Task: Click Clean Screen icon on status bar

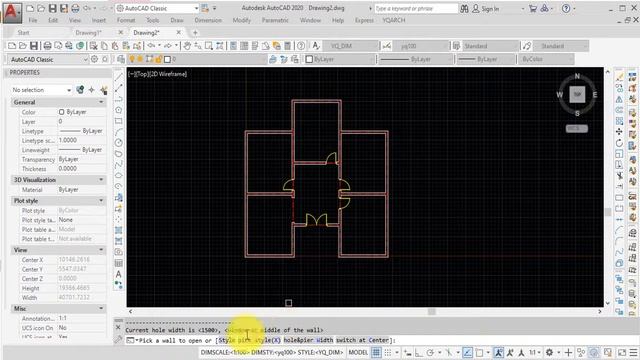Action: pyautogui.click(x=622, y=352)
